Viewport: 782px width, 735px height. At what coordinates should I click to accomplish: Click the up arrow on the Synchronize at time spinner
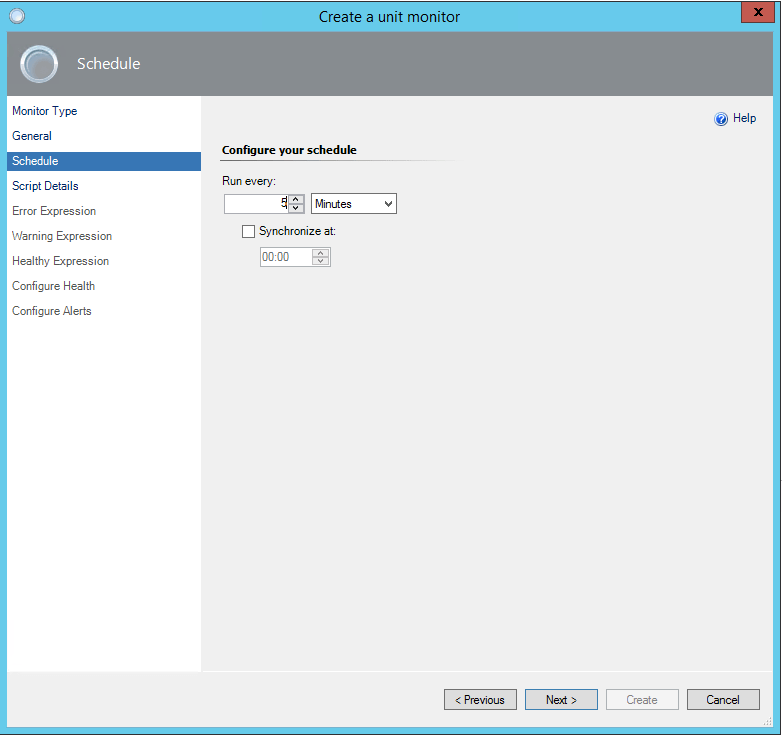coord(320,253)
